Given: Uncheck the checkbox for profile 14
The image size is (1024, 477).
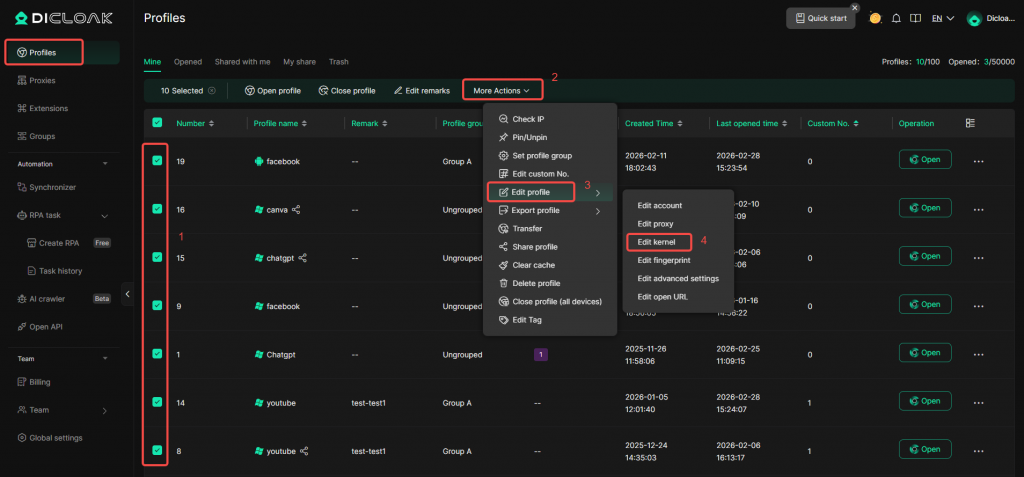Looking at the screenshot, I should click(x=157, y=402).
